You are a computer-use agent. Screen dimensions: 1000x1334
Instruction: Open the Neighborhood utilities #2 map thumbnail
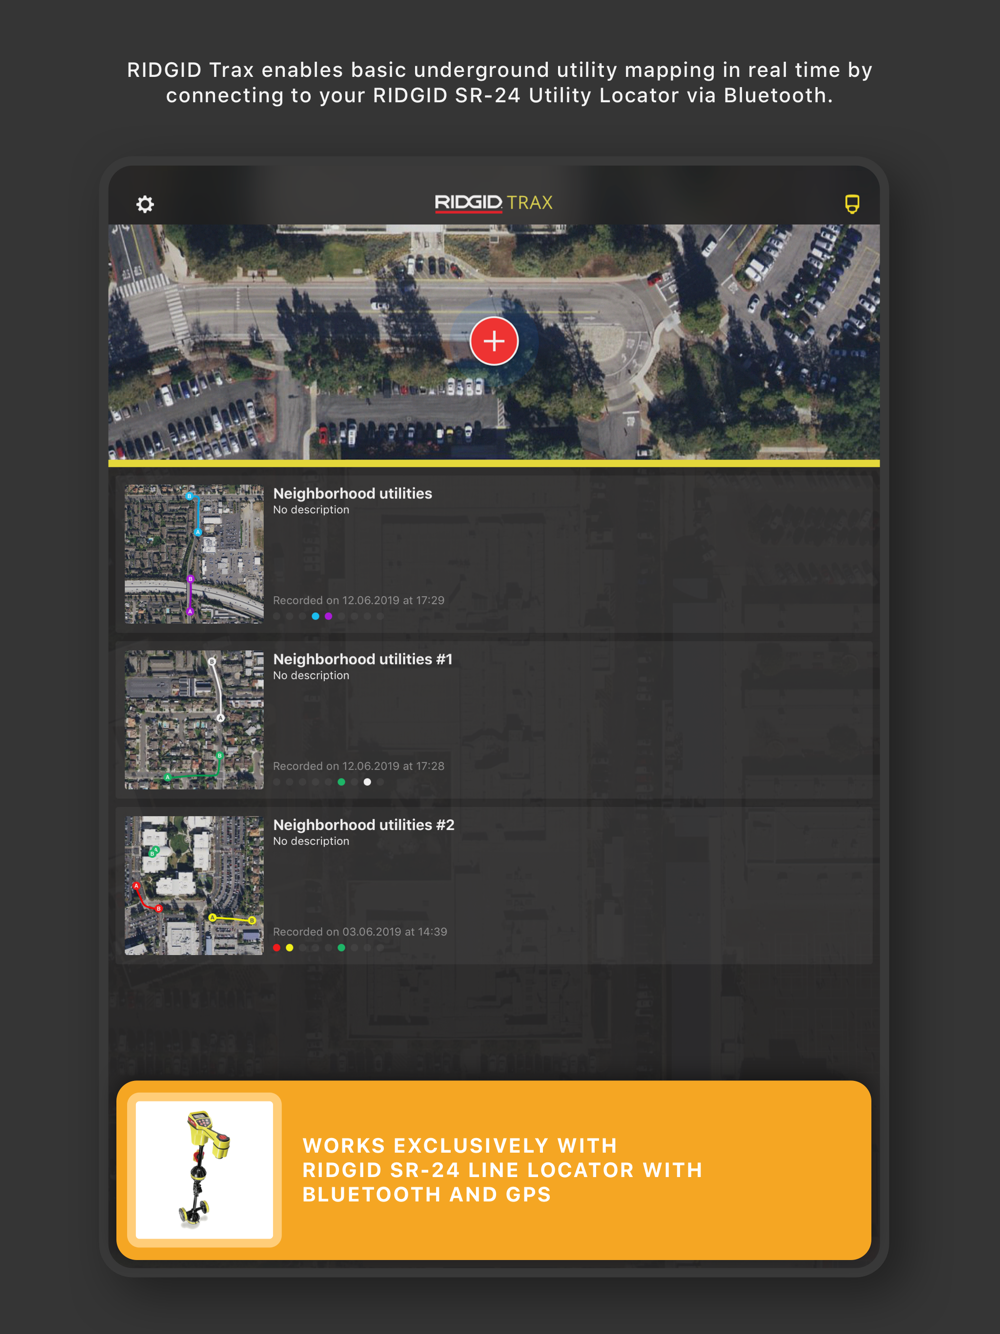(194, 886)
